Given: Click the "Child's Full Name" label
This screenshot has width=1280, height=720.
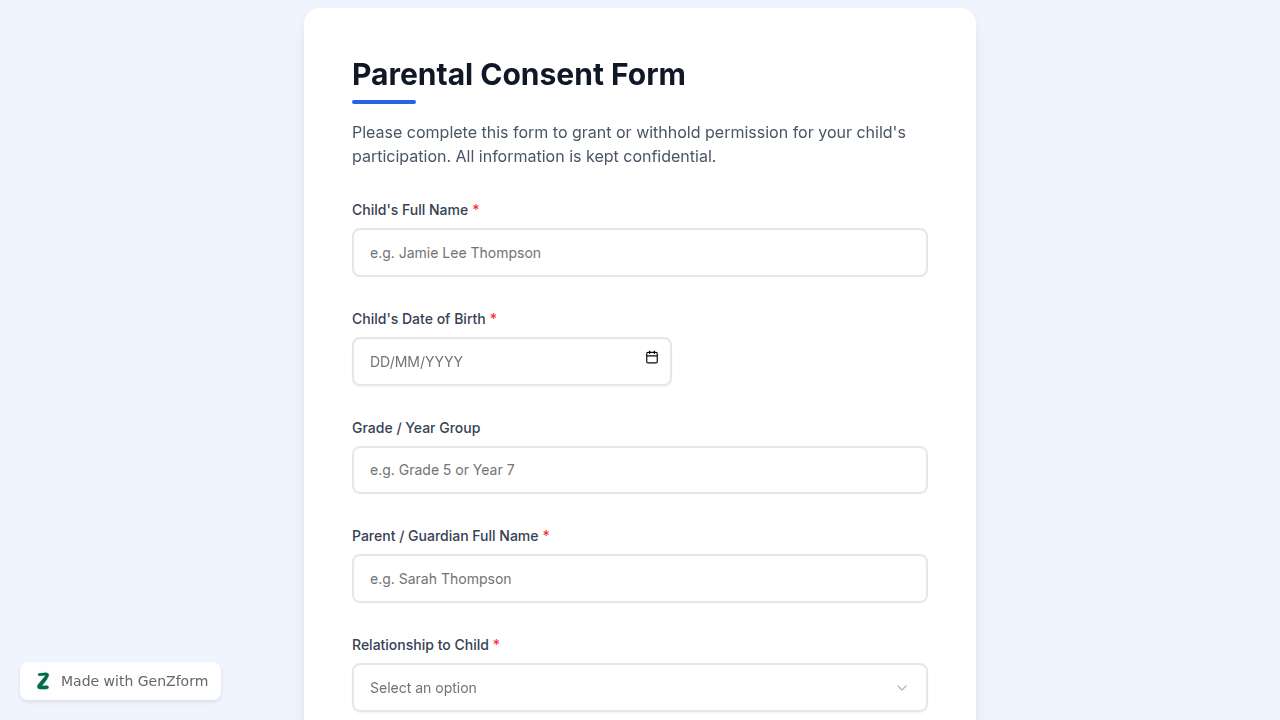Looking at the screenshot, I should [410, 210].
